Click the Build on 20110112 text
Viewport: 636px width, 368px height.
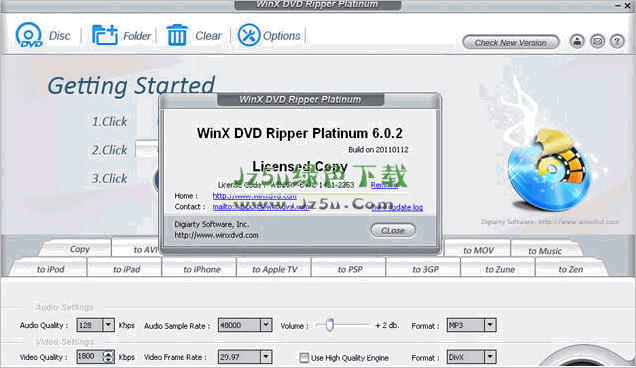click(x=378, y=150)
